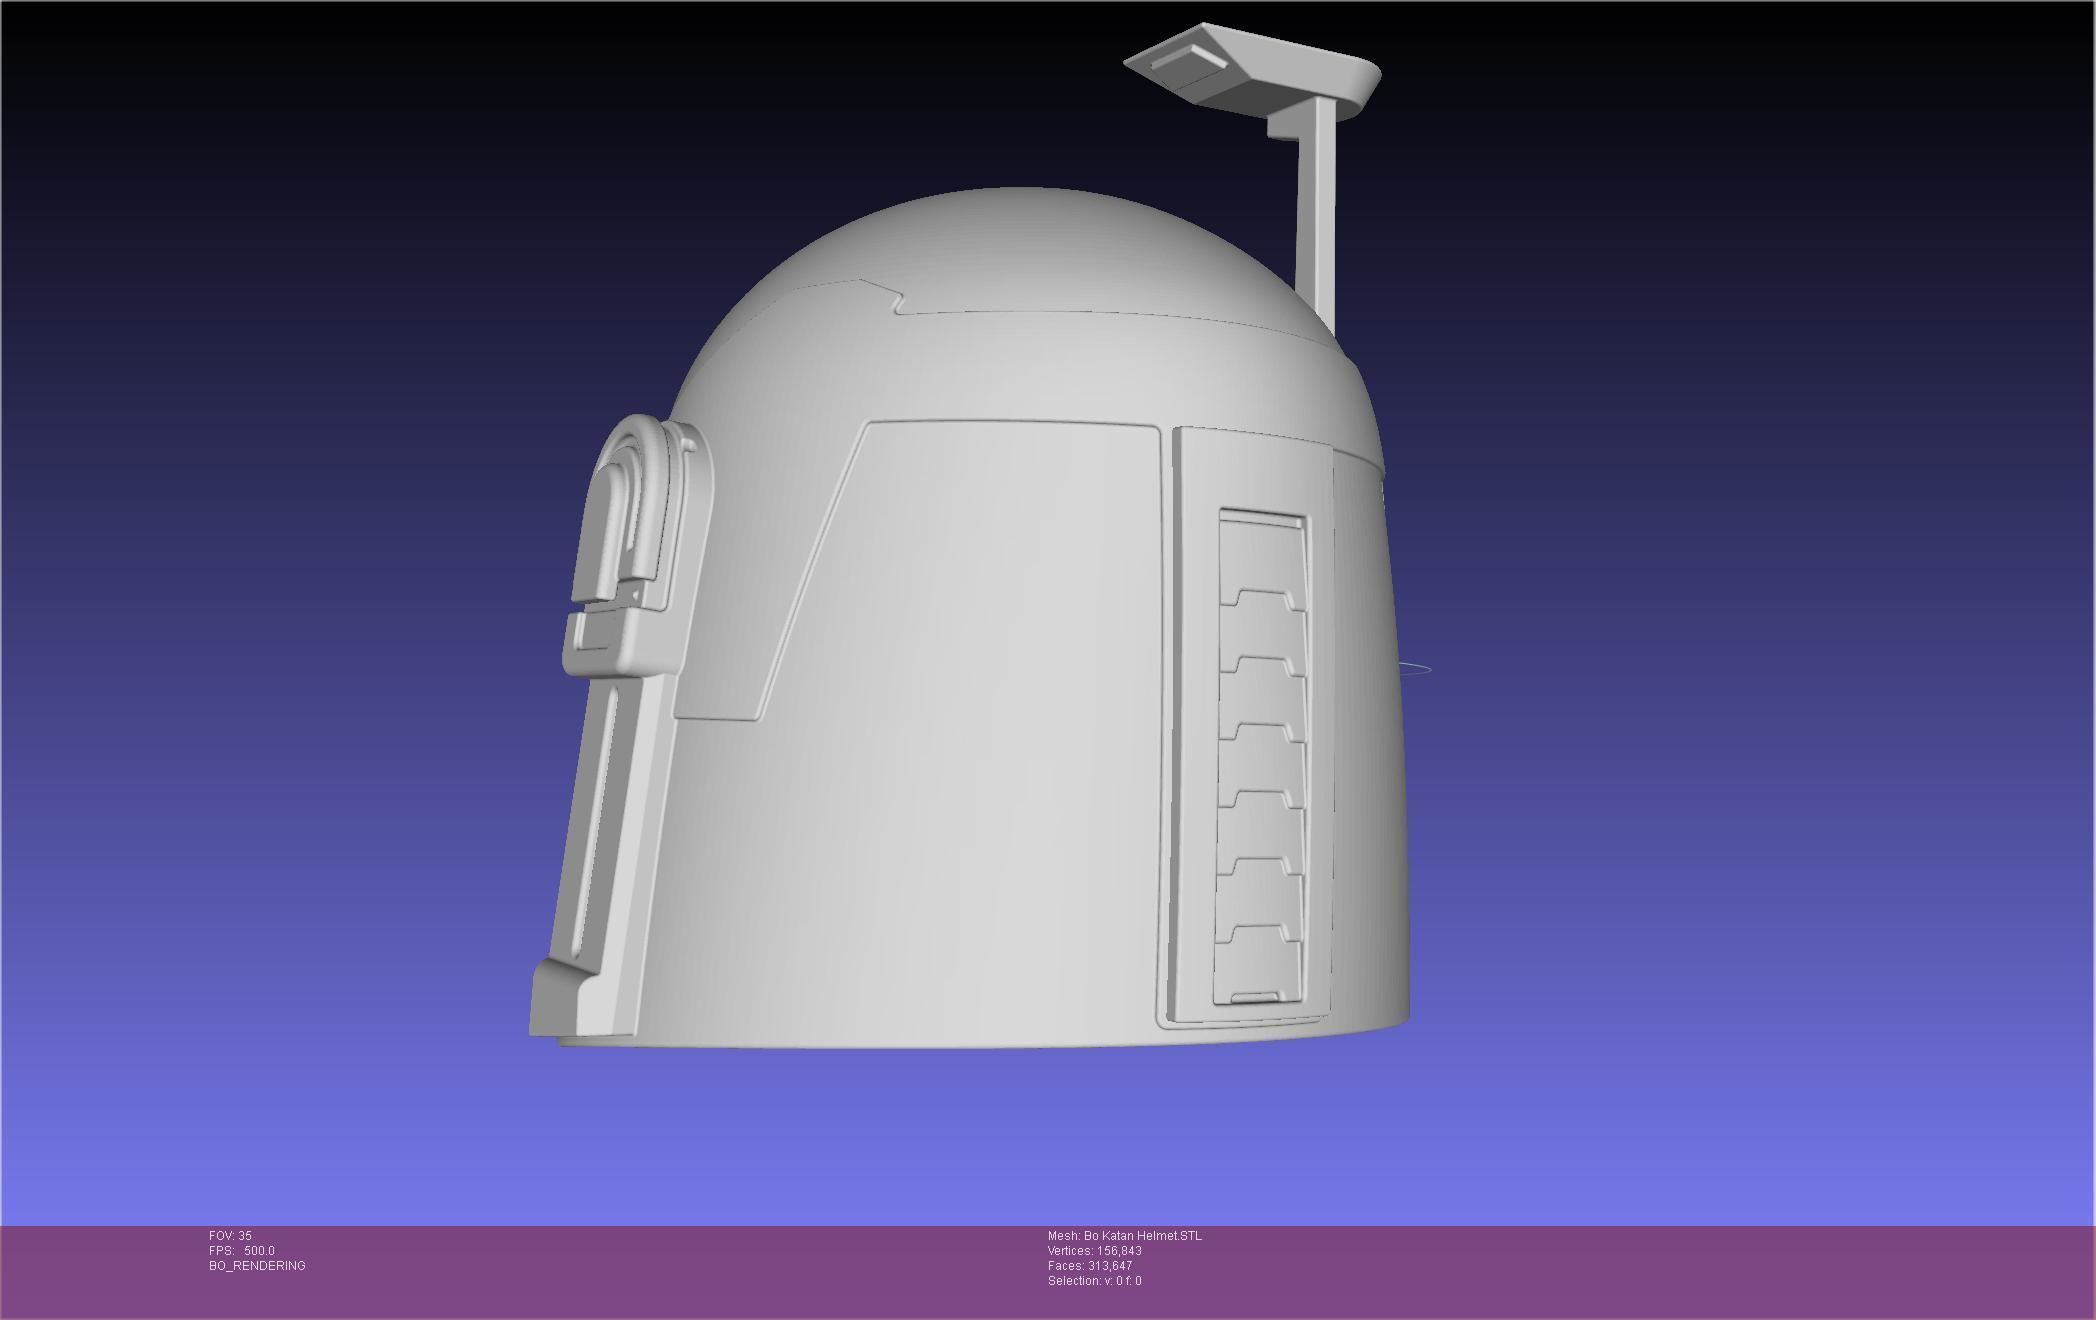Click the 'Selection: v: 0 f: 0' text
Image resolution: width=2096 pixels, height=1320 pixels.
click(x=1094, y=1281)
